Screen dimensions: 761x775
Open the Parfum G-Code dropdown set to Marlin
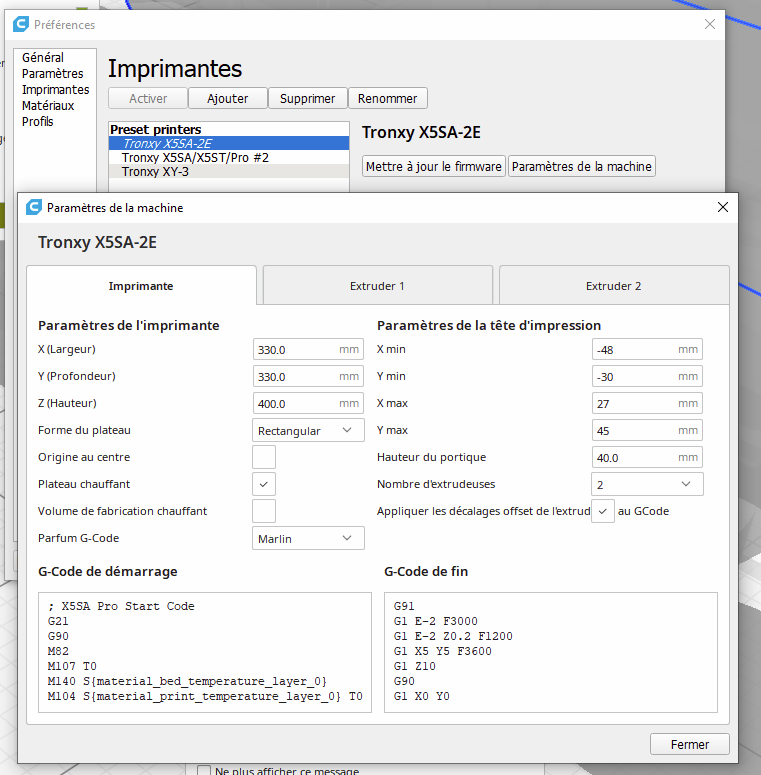click(308, 538)
